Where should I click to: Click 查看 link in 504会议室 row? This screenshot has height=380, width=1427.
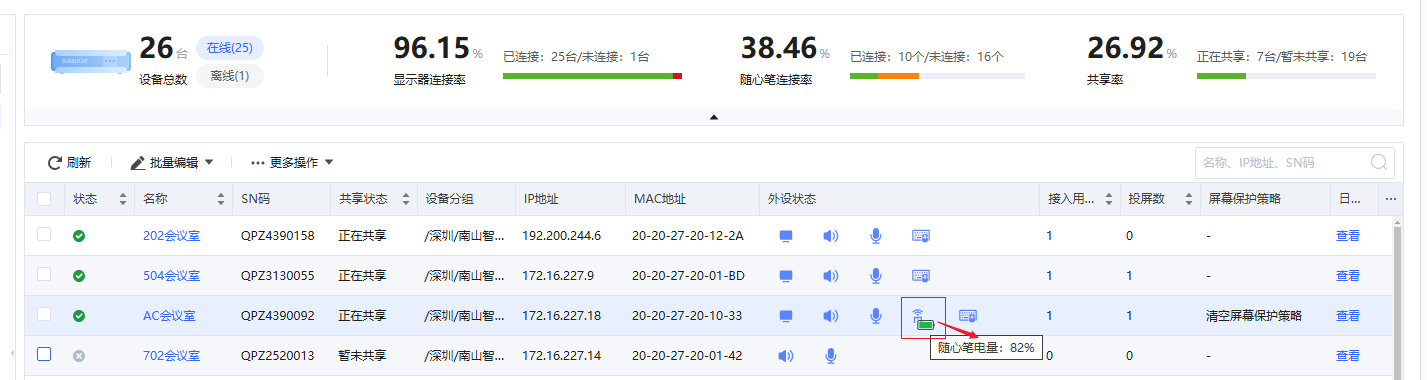click(1348, 276)
